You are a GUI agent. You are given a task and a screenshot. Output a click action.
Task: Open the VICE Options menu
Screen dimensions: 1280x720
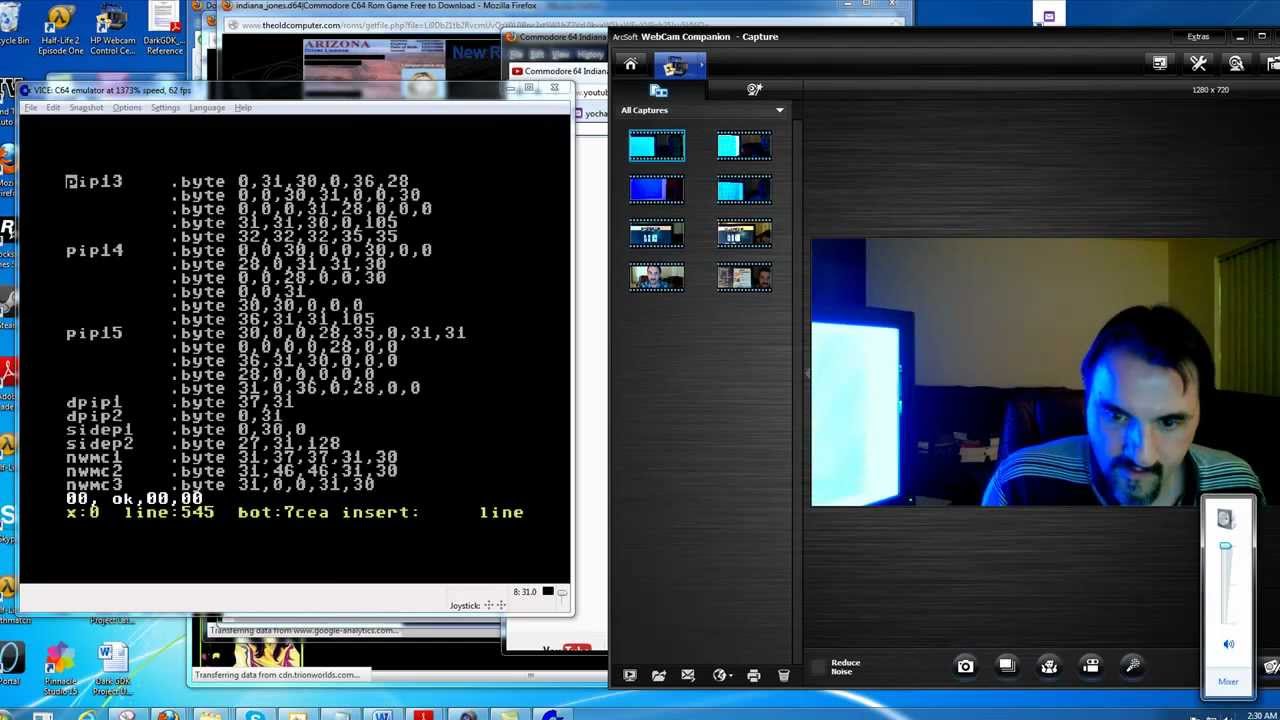127,108
